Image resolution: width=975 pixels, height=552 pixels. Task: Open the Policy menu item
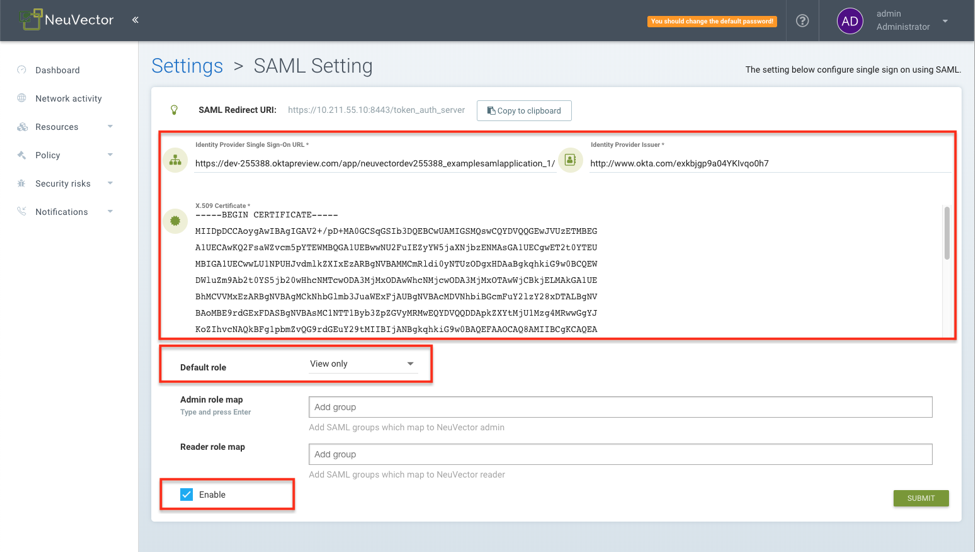[x=47, y=155]
